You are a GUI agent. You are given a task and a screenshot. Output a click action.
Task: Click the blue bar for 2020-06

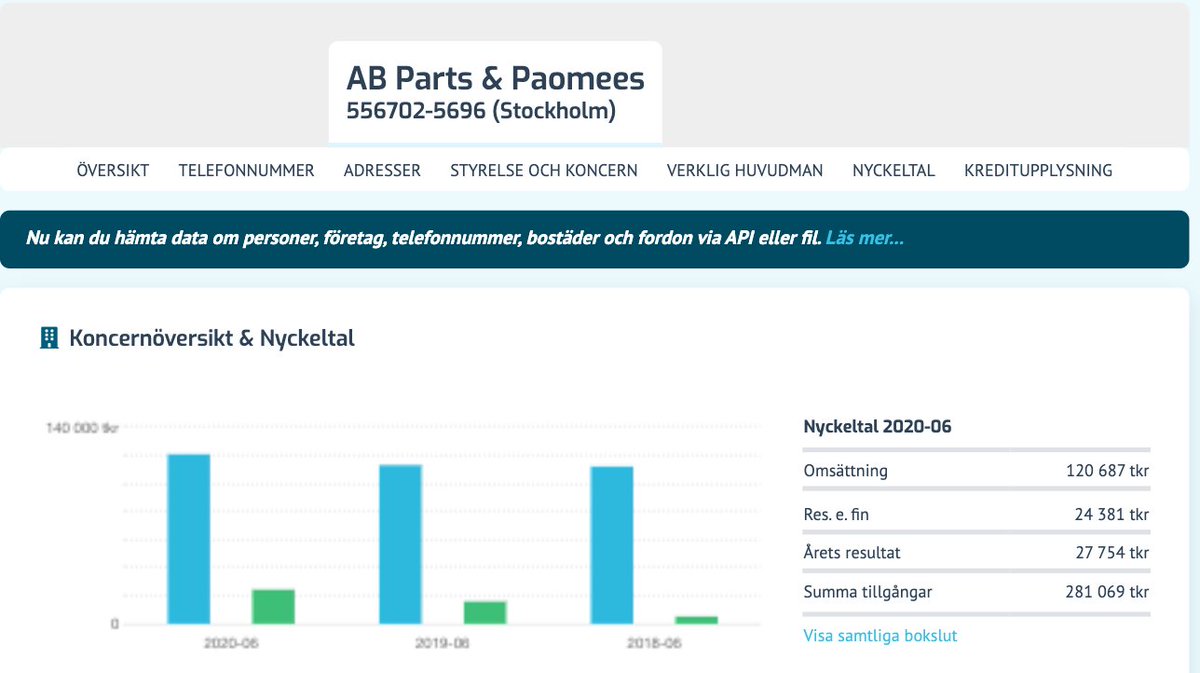(188, 539)
